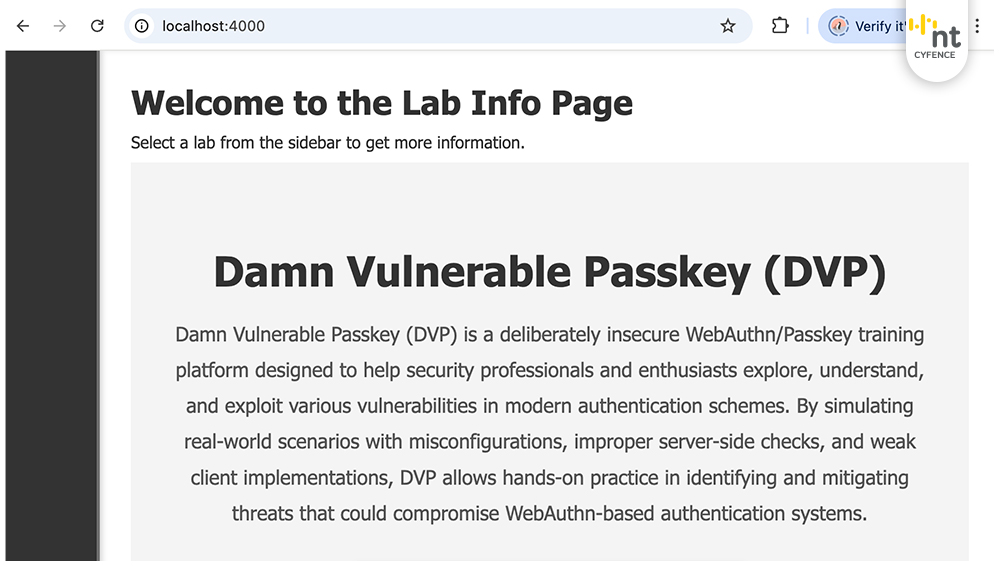Image resolution: width=1000 pixels, height=567 pixels.
Task: Click the browser forward arrow
Action: 60,26
